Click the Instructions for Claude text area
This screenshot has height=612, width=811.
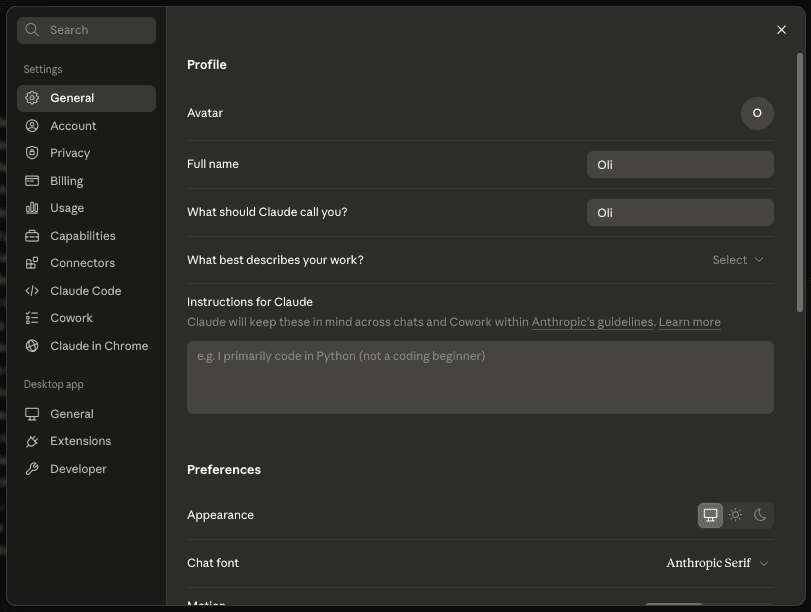pos(480,377)
